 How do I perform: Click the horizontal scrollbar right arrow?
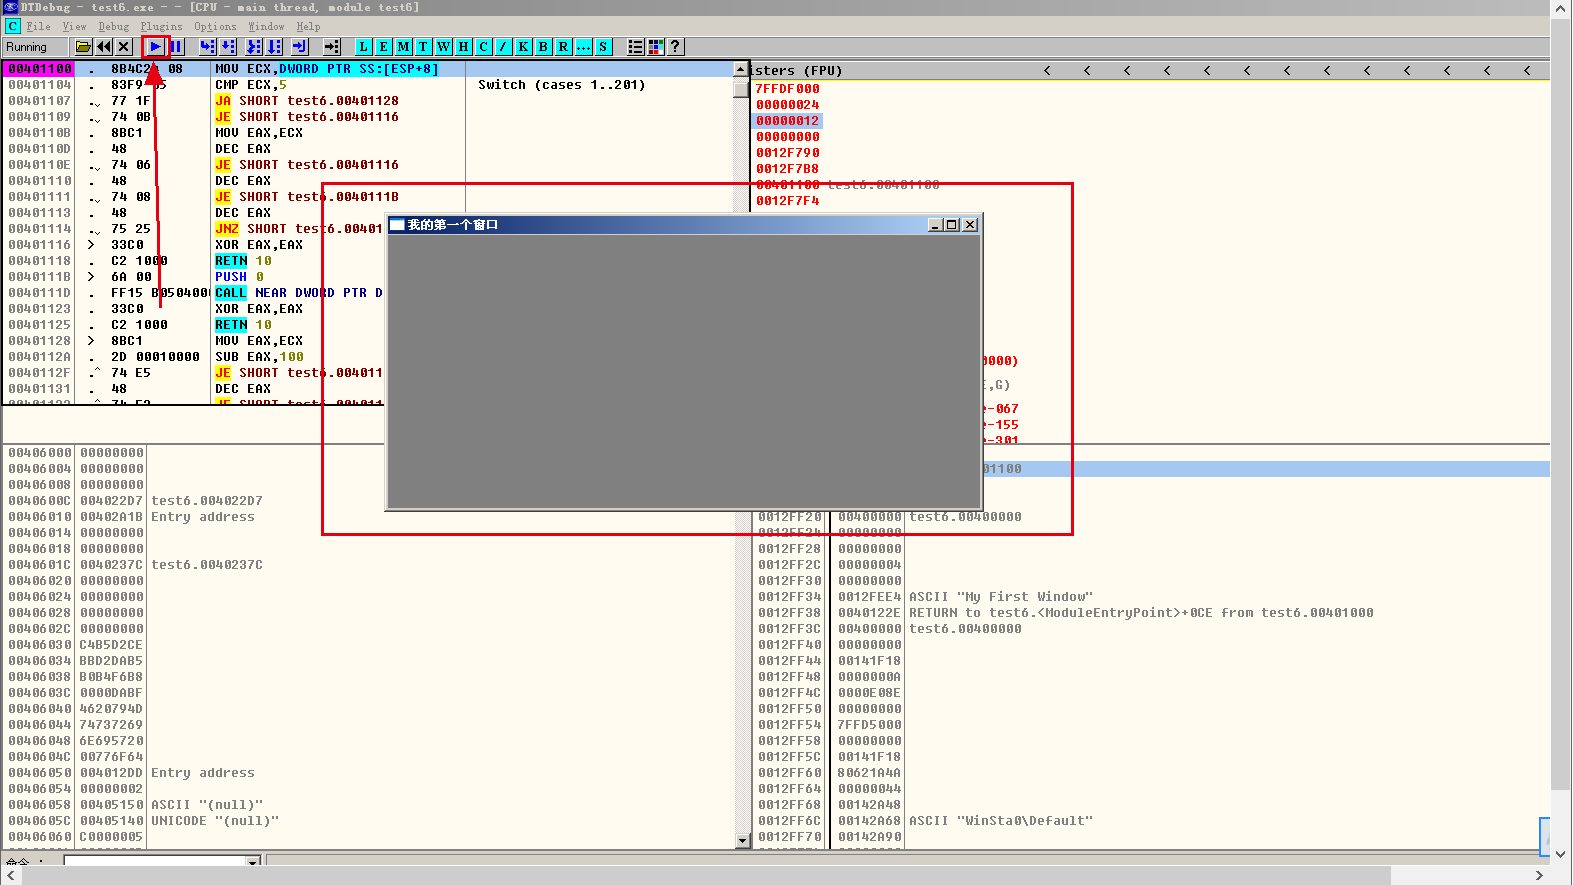[x=1539, y=875]
